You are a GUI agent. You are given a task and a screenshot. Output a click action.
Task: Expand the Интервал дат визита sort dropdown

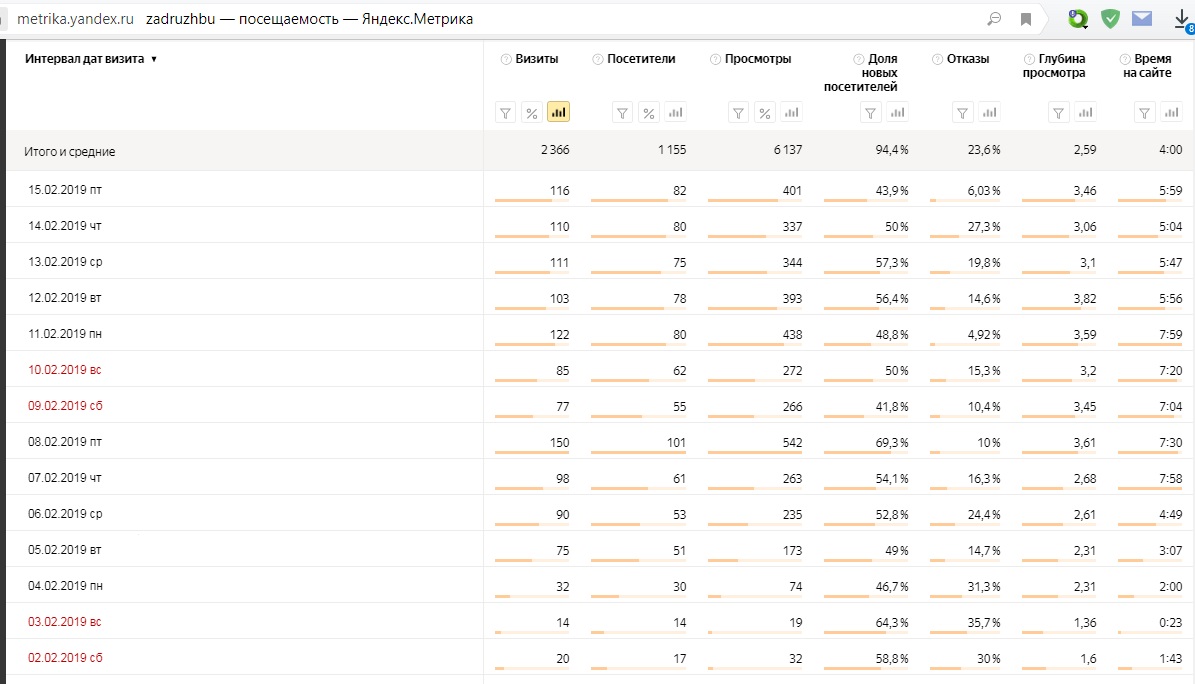pyautogui.click(x=154, y=59)
